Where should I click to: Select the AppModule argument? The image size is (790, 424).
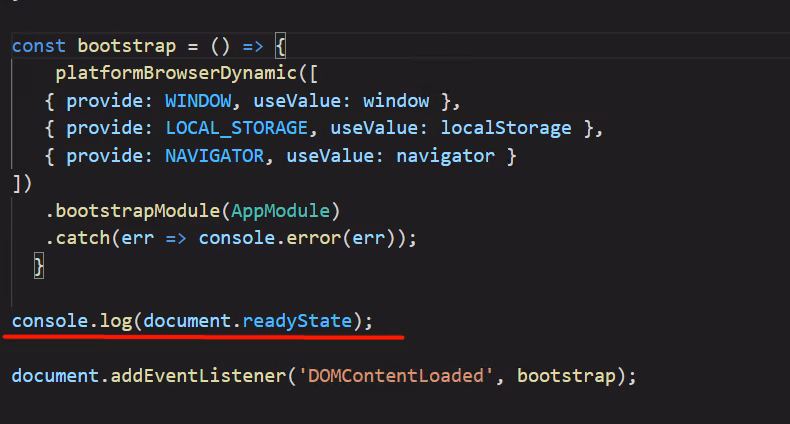[x=280, y=211]
